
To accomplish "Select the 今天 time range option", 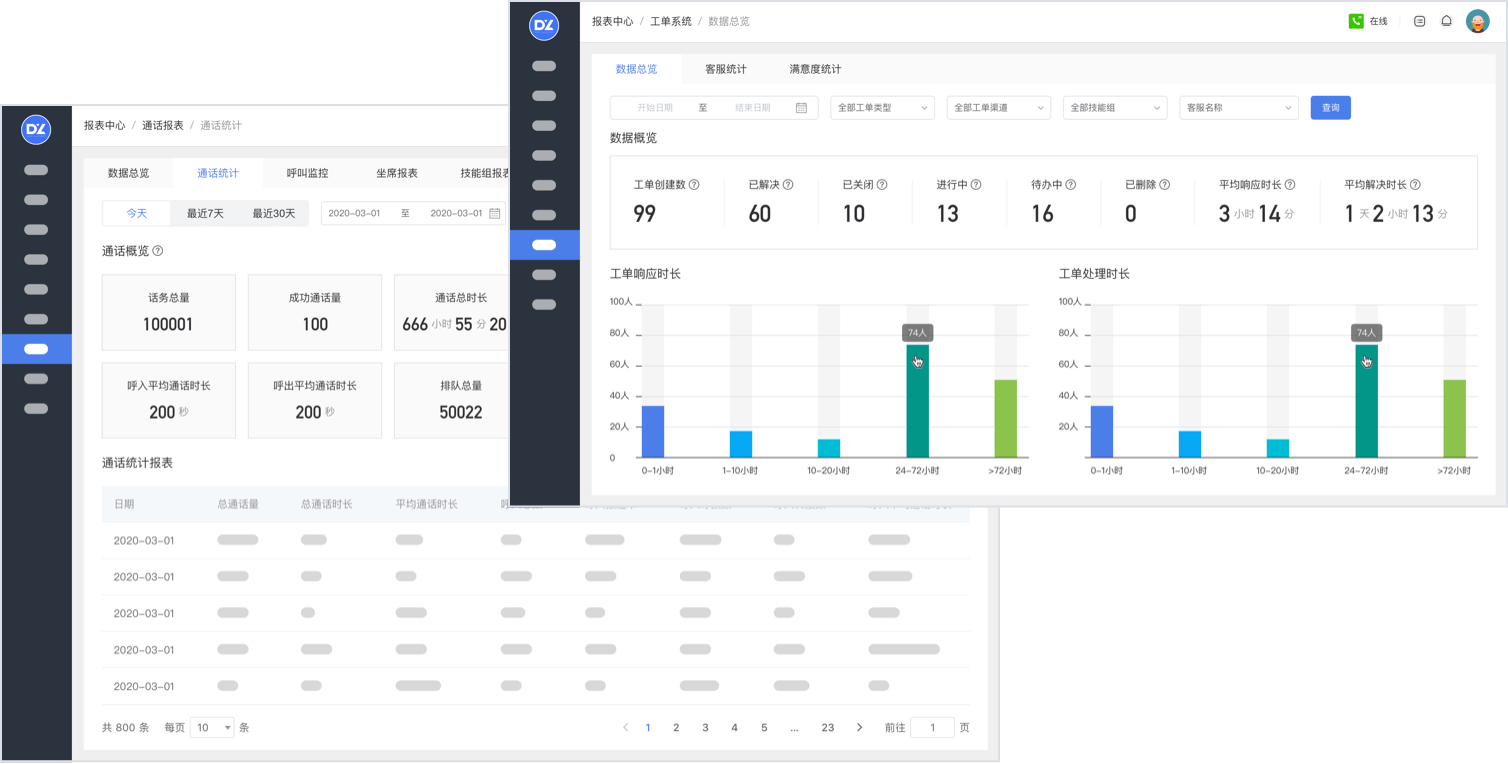I will pos(136,213).
